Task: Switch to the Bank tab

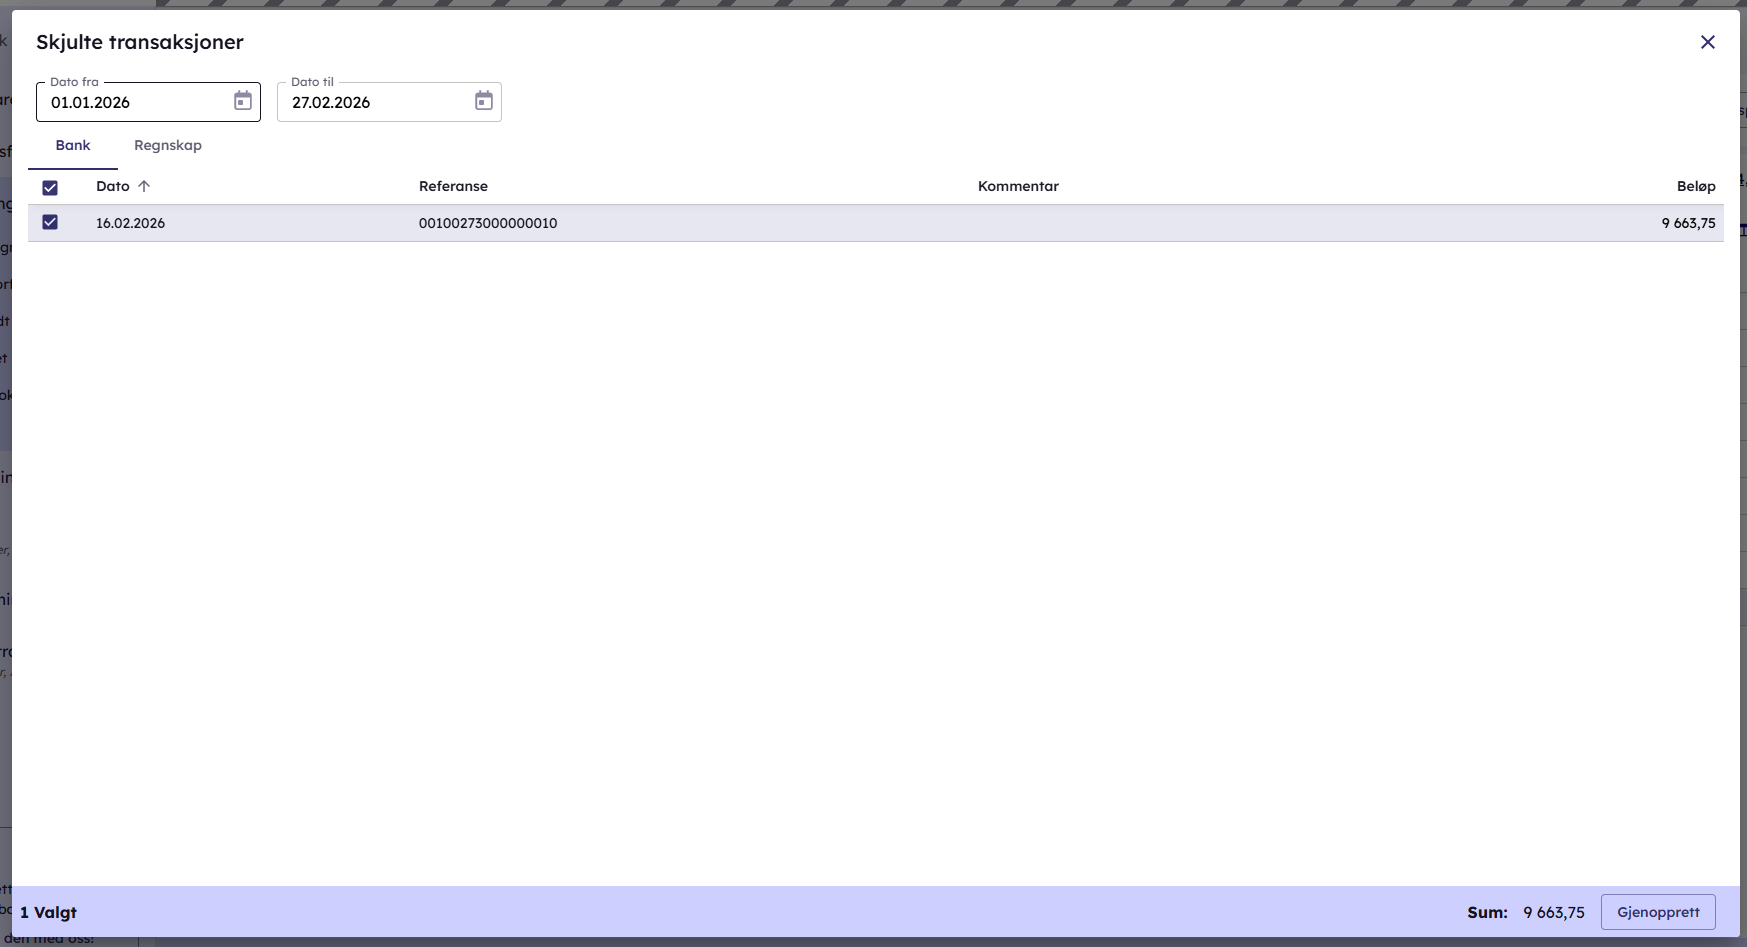Action: (x=73, y=146)
